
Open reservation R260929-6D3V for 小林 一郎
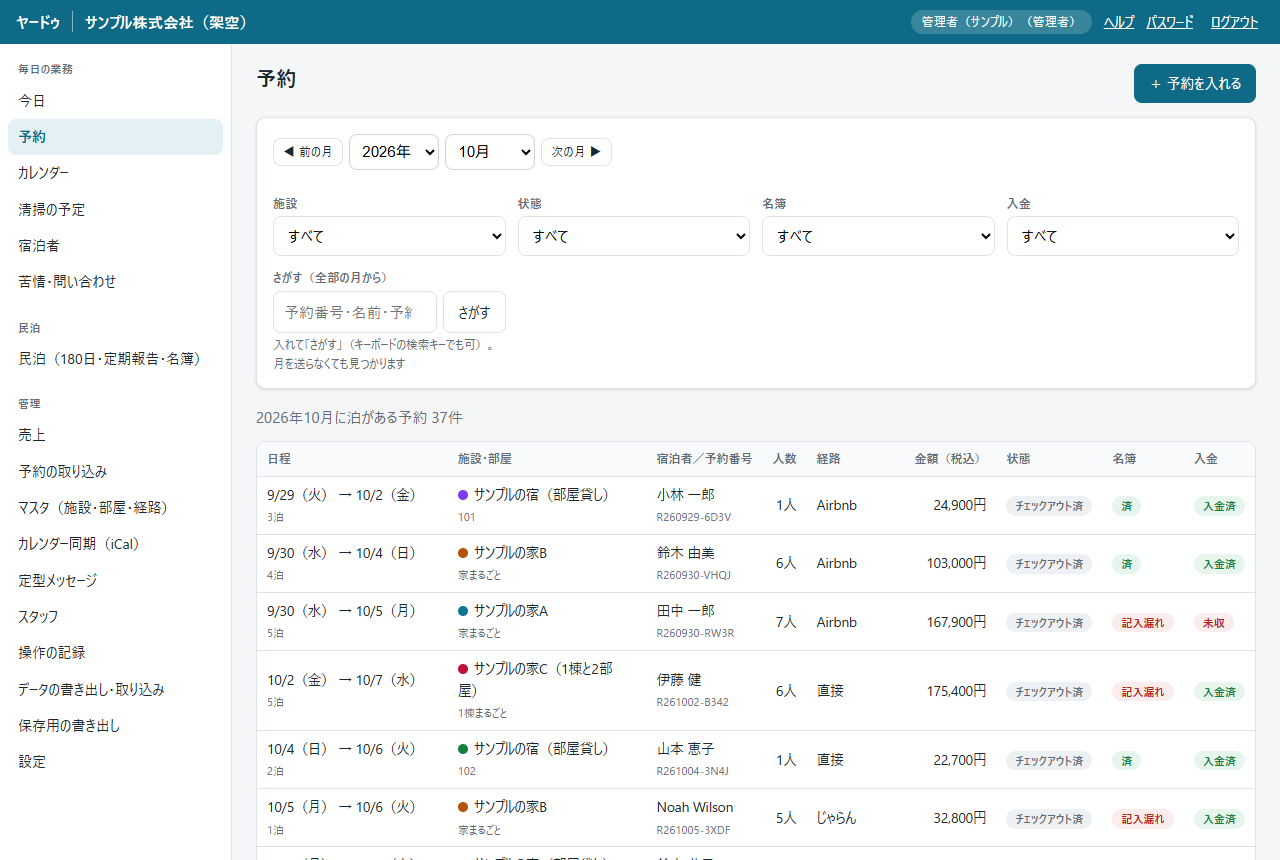click(755, 505)
